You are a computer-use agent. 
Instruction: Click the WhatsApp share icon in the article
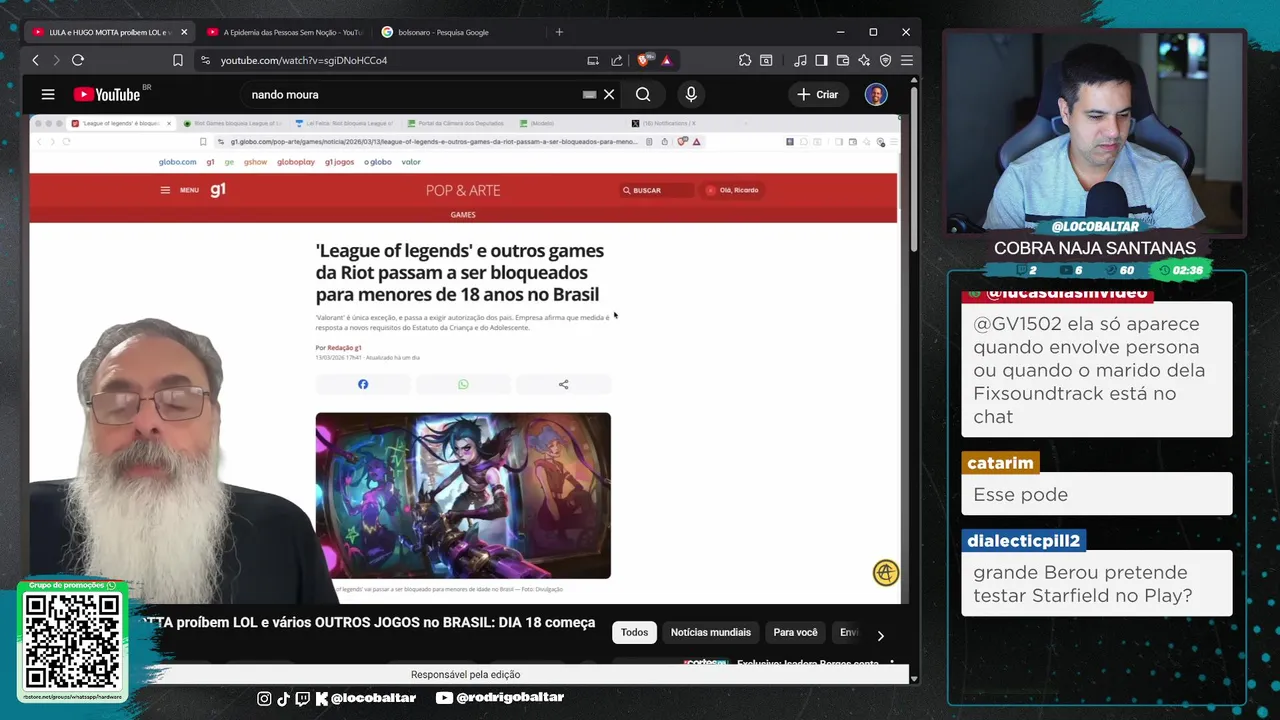tap(463, 384)
